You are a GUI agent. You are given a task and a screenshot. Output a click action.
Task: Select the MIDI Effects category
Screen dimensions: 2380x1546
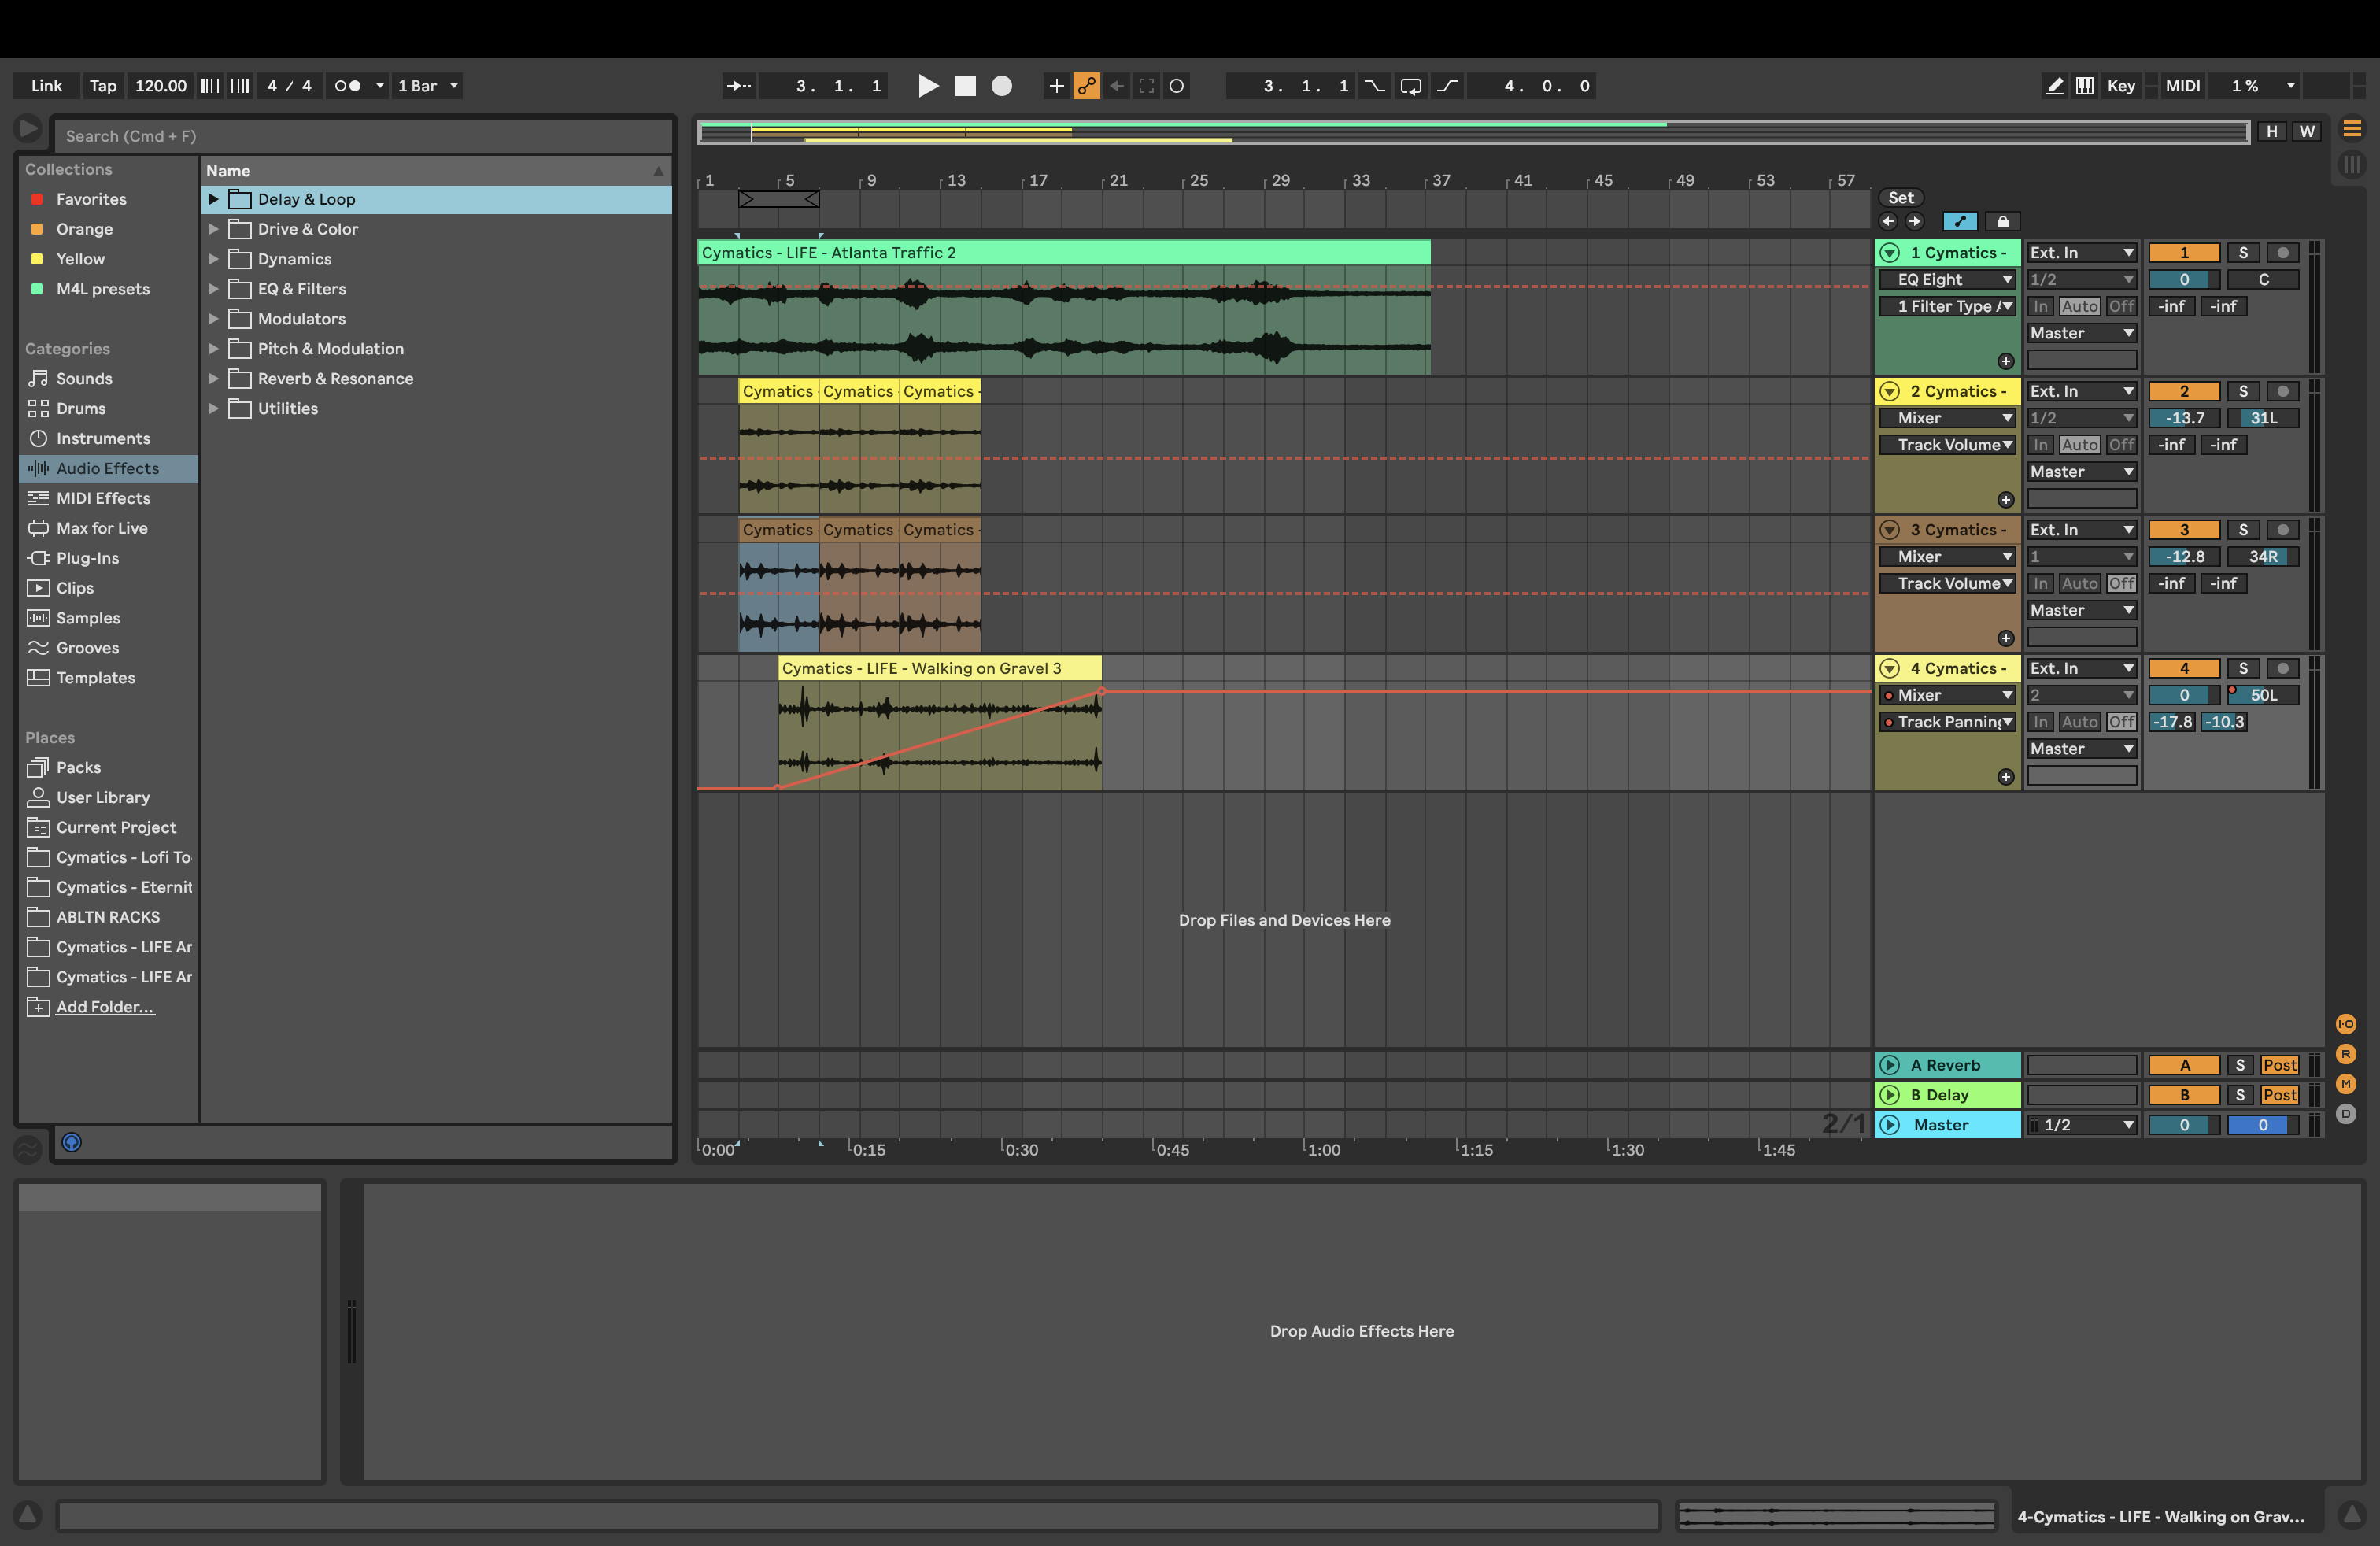[103, 499]
